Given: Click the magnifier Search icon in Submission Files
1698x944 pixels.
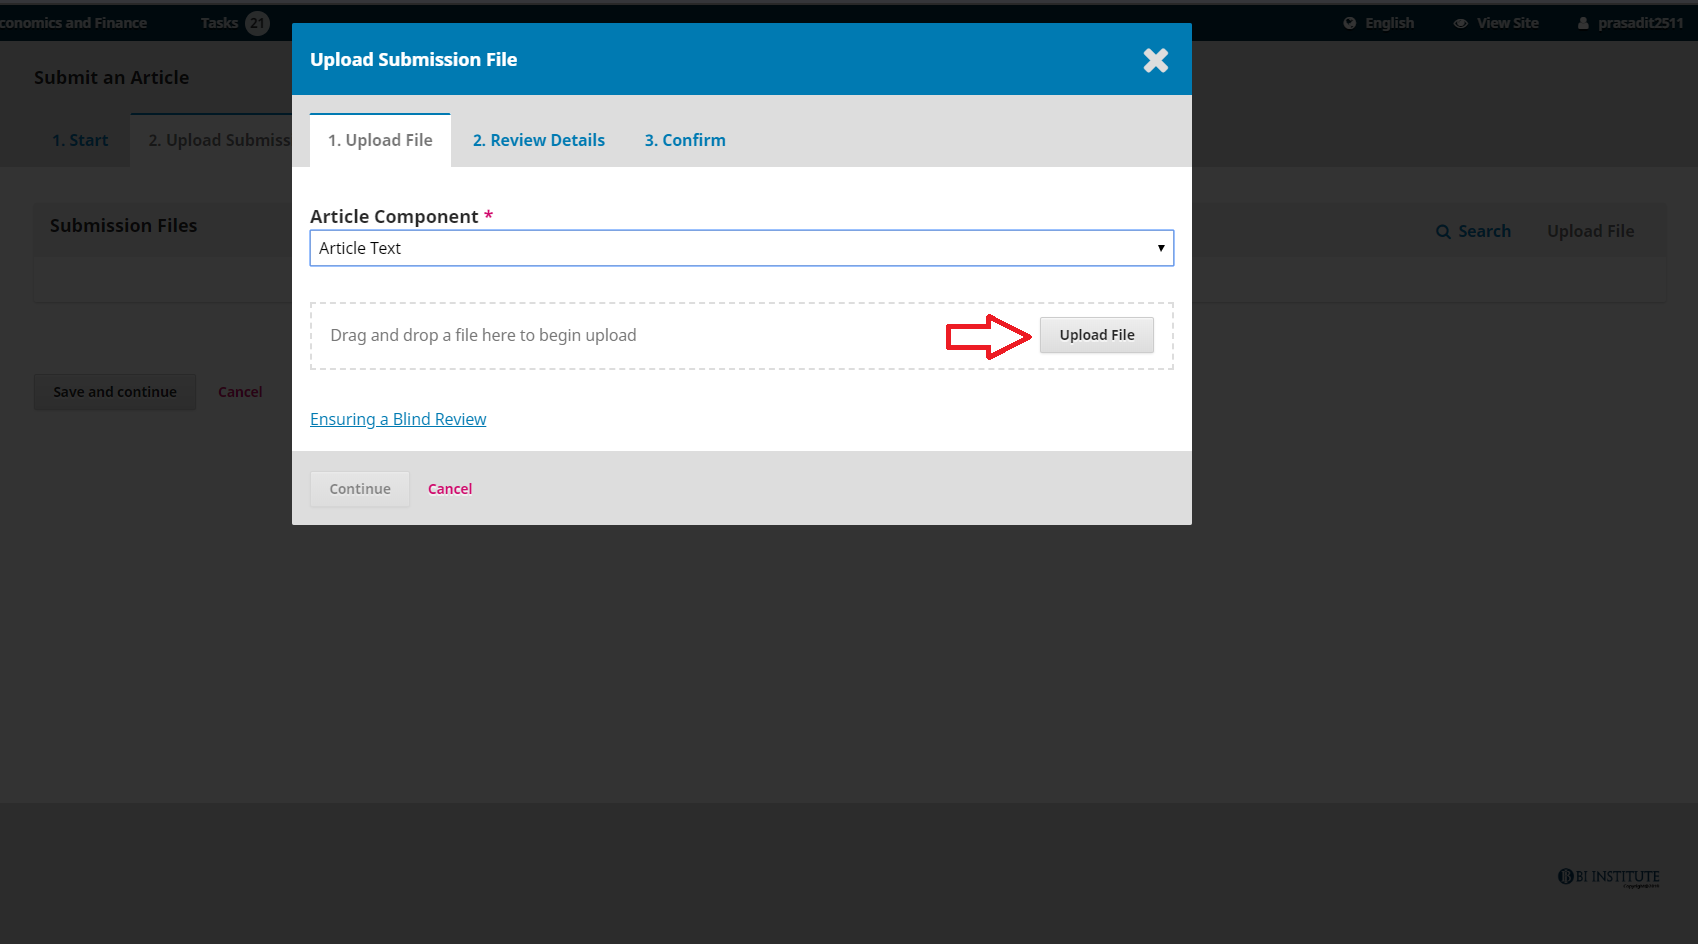Looking at the screenshot, I should 1443,232.
